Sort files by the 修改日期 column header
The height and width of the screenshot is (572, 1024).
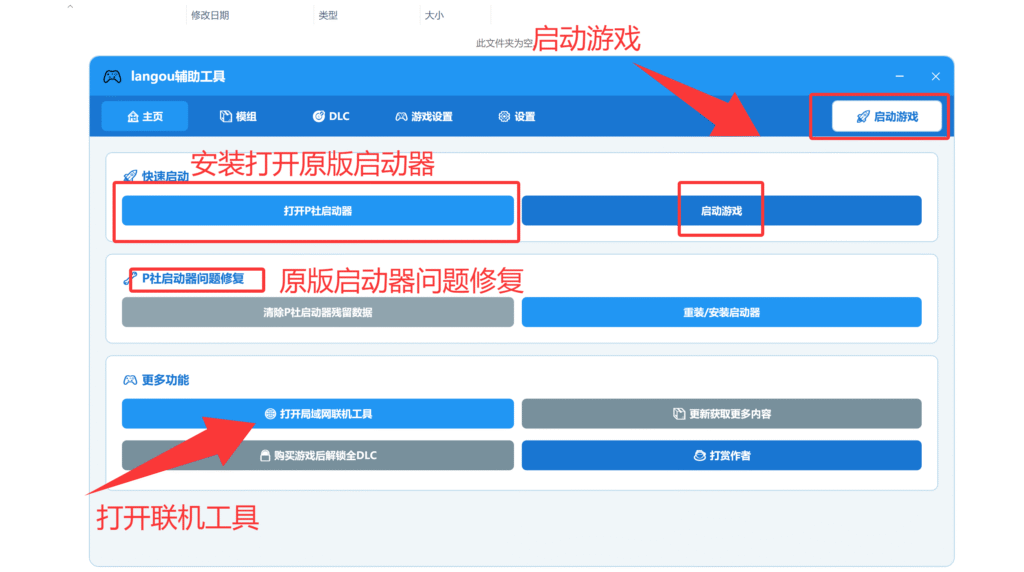[210, 15]
